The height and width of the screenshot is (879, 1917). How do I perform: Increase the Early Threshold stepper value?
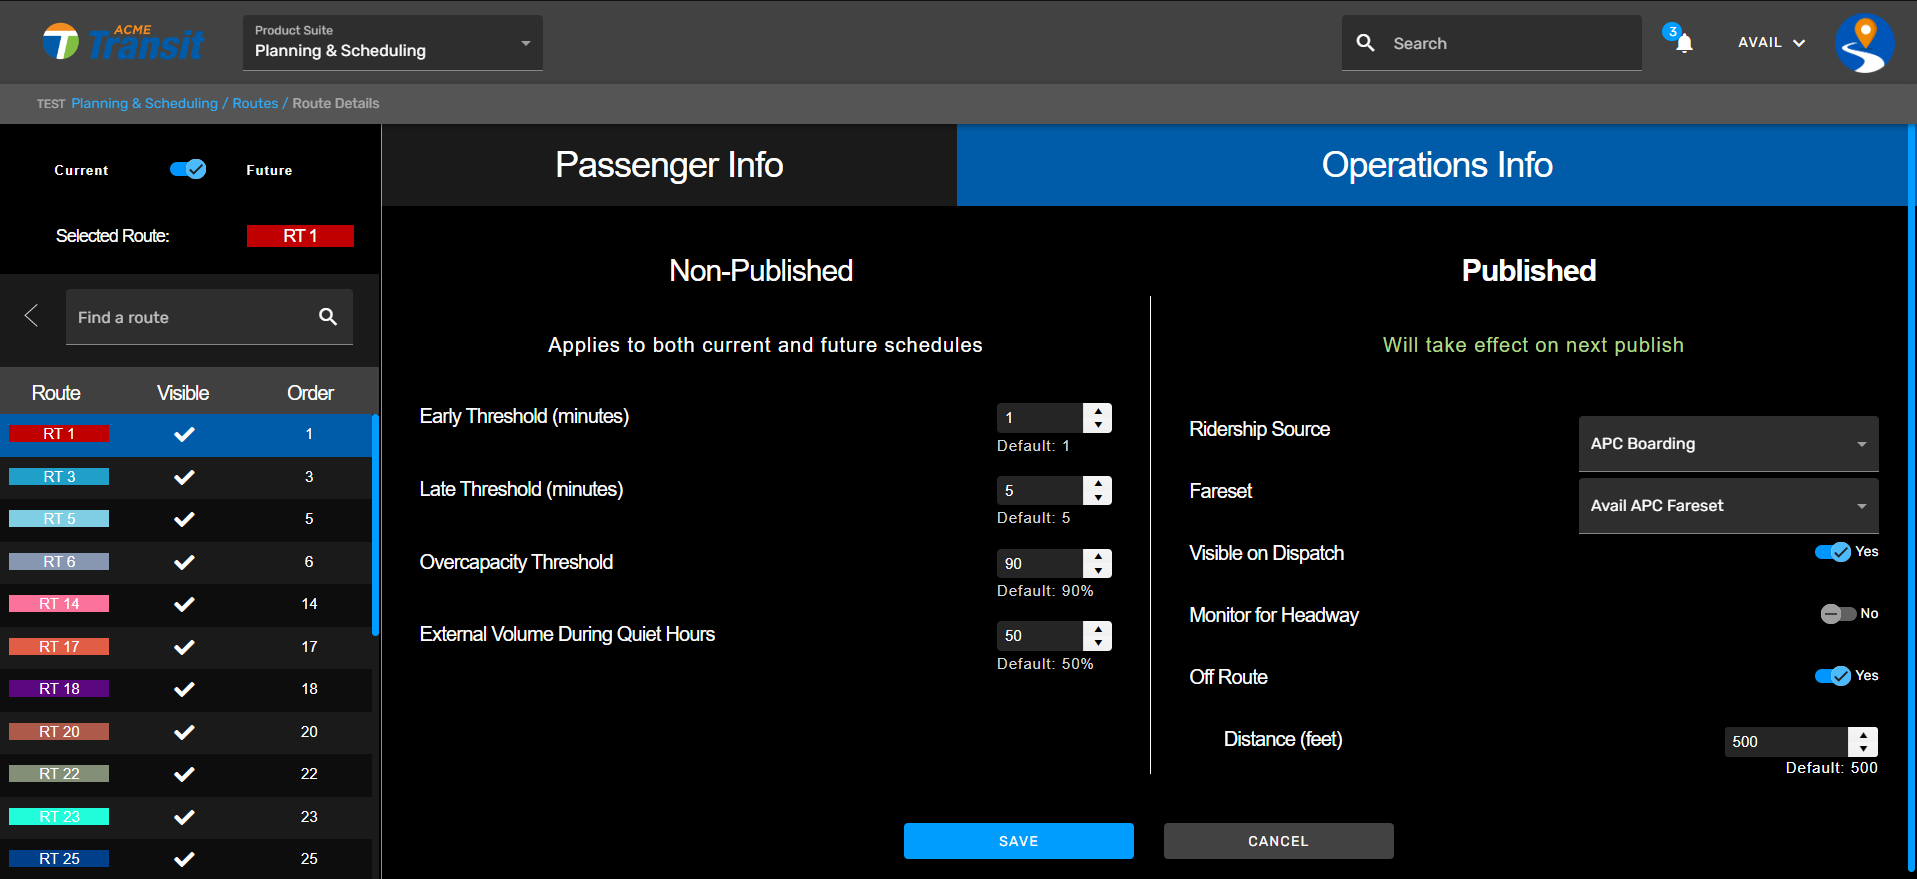pos(1098,411)
